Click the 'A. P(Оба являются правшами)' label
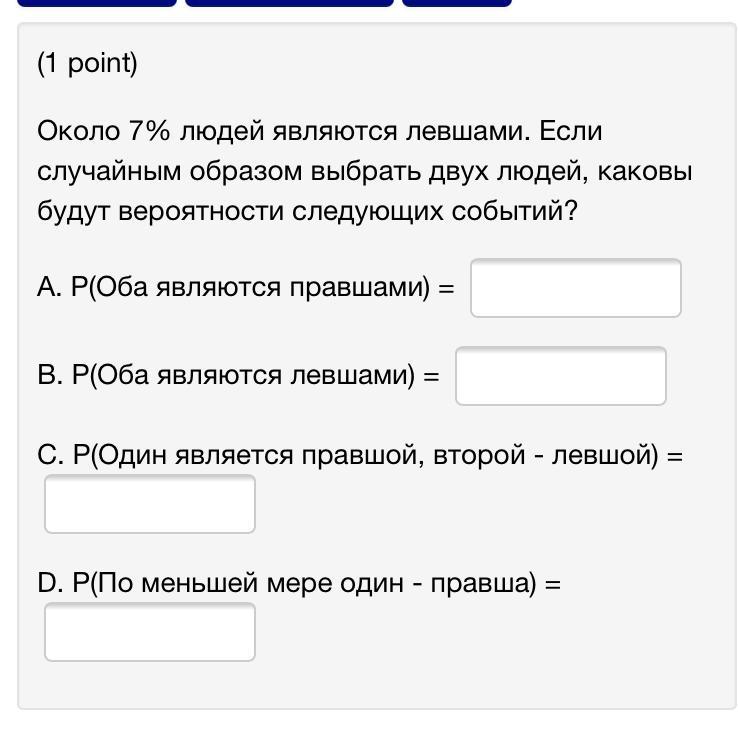The width and height of the screenshot is (738, 738). click(x=233, y=287)
